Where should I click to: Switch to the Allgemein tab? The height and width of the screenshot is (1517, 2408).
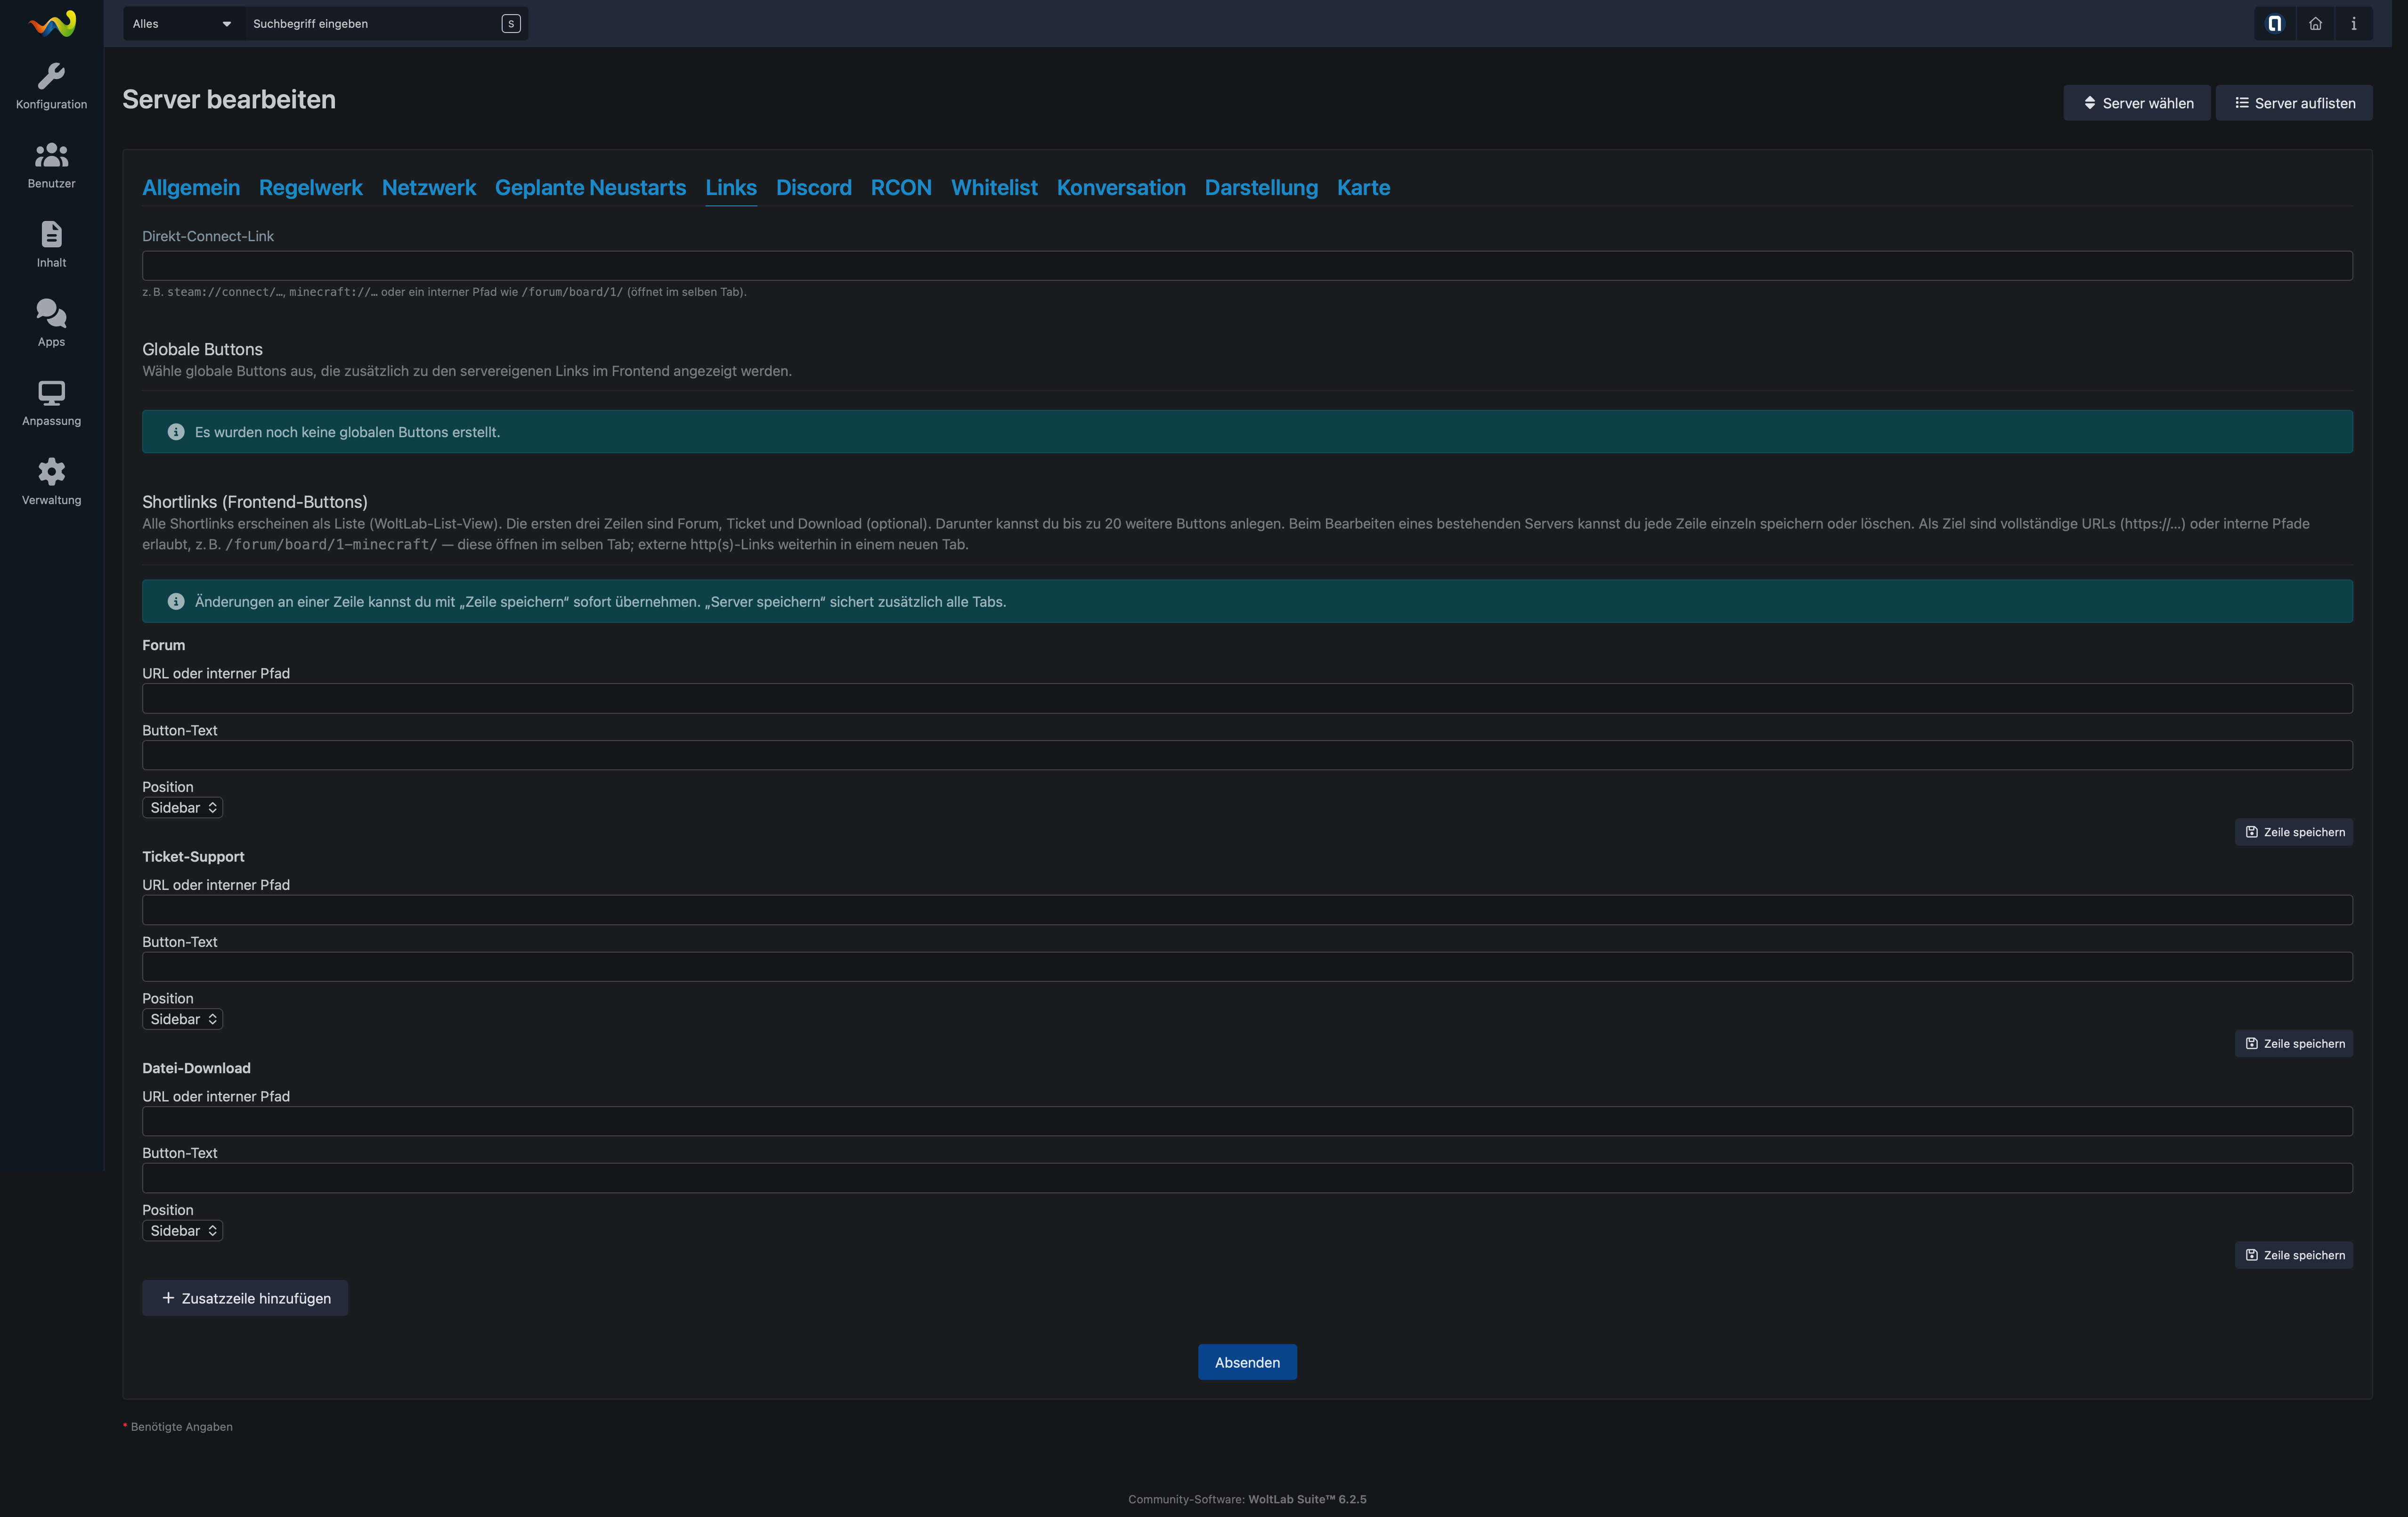191,187
